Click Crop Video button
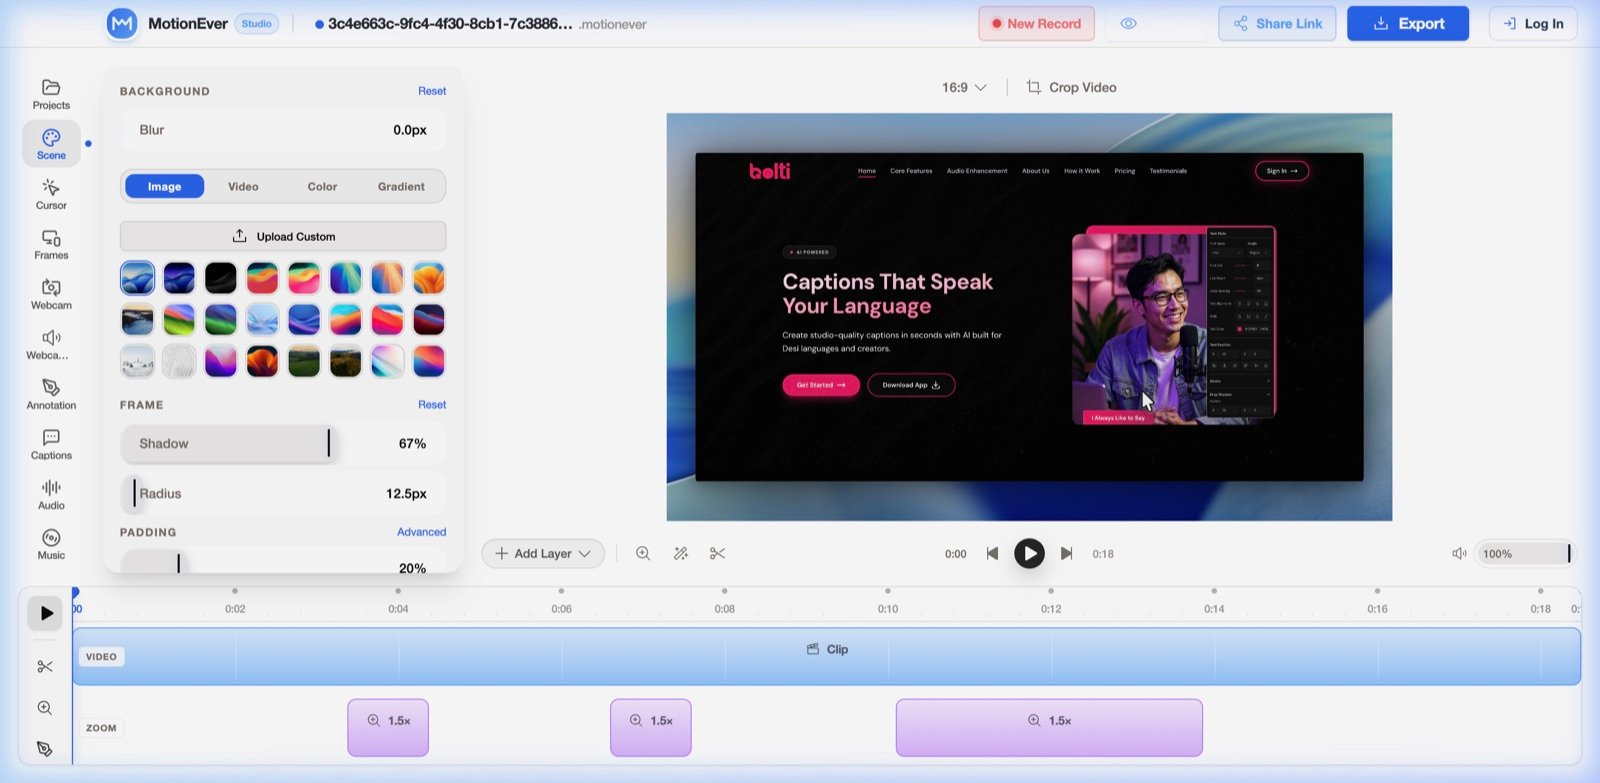 [1071, 87]
